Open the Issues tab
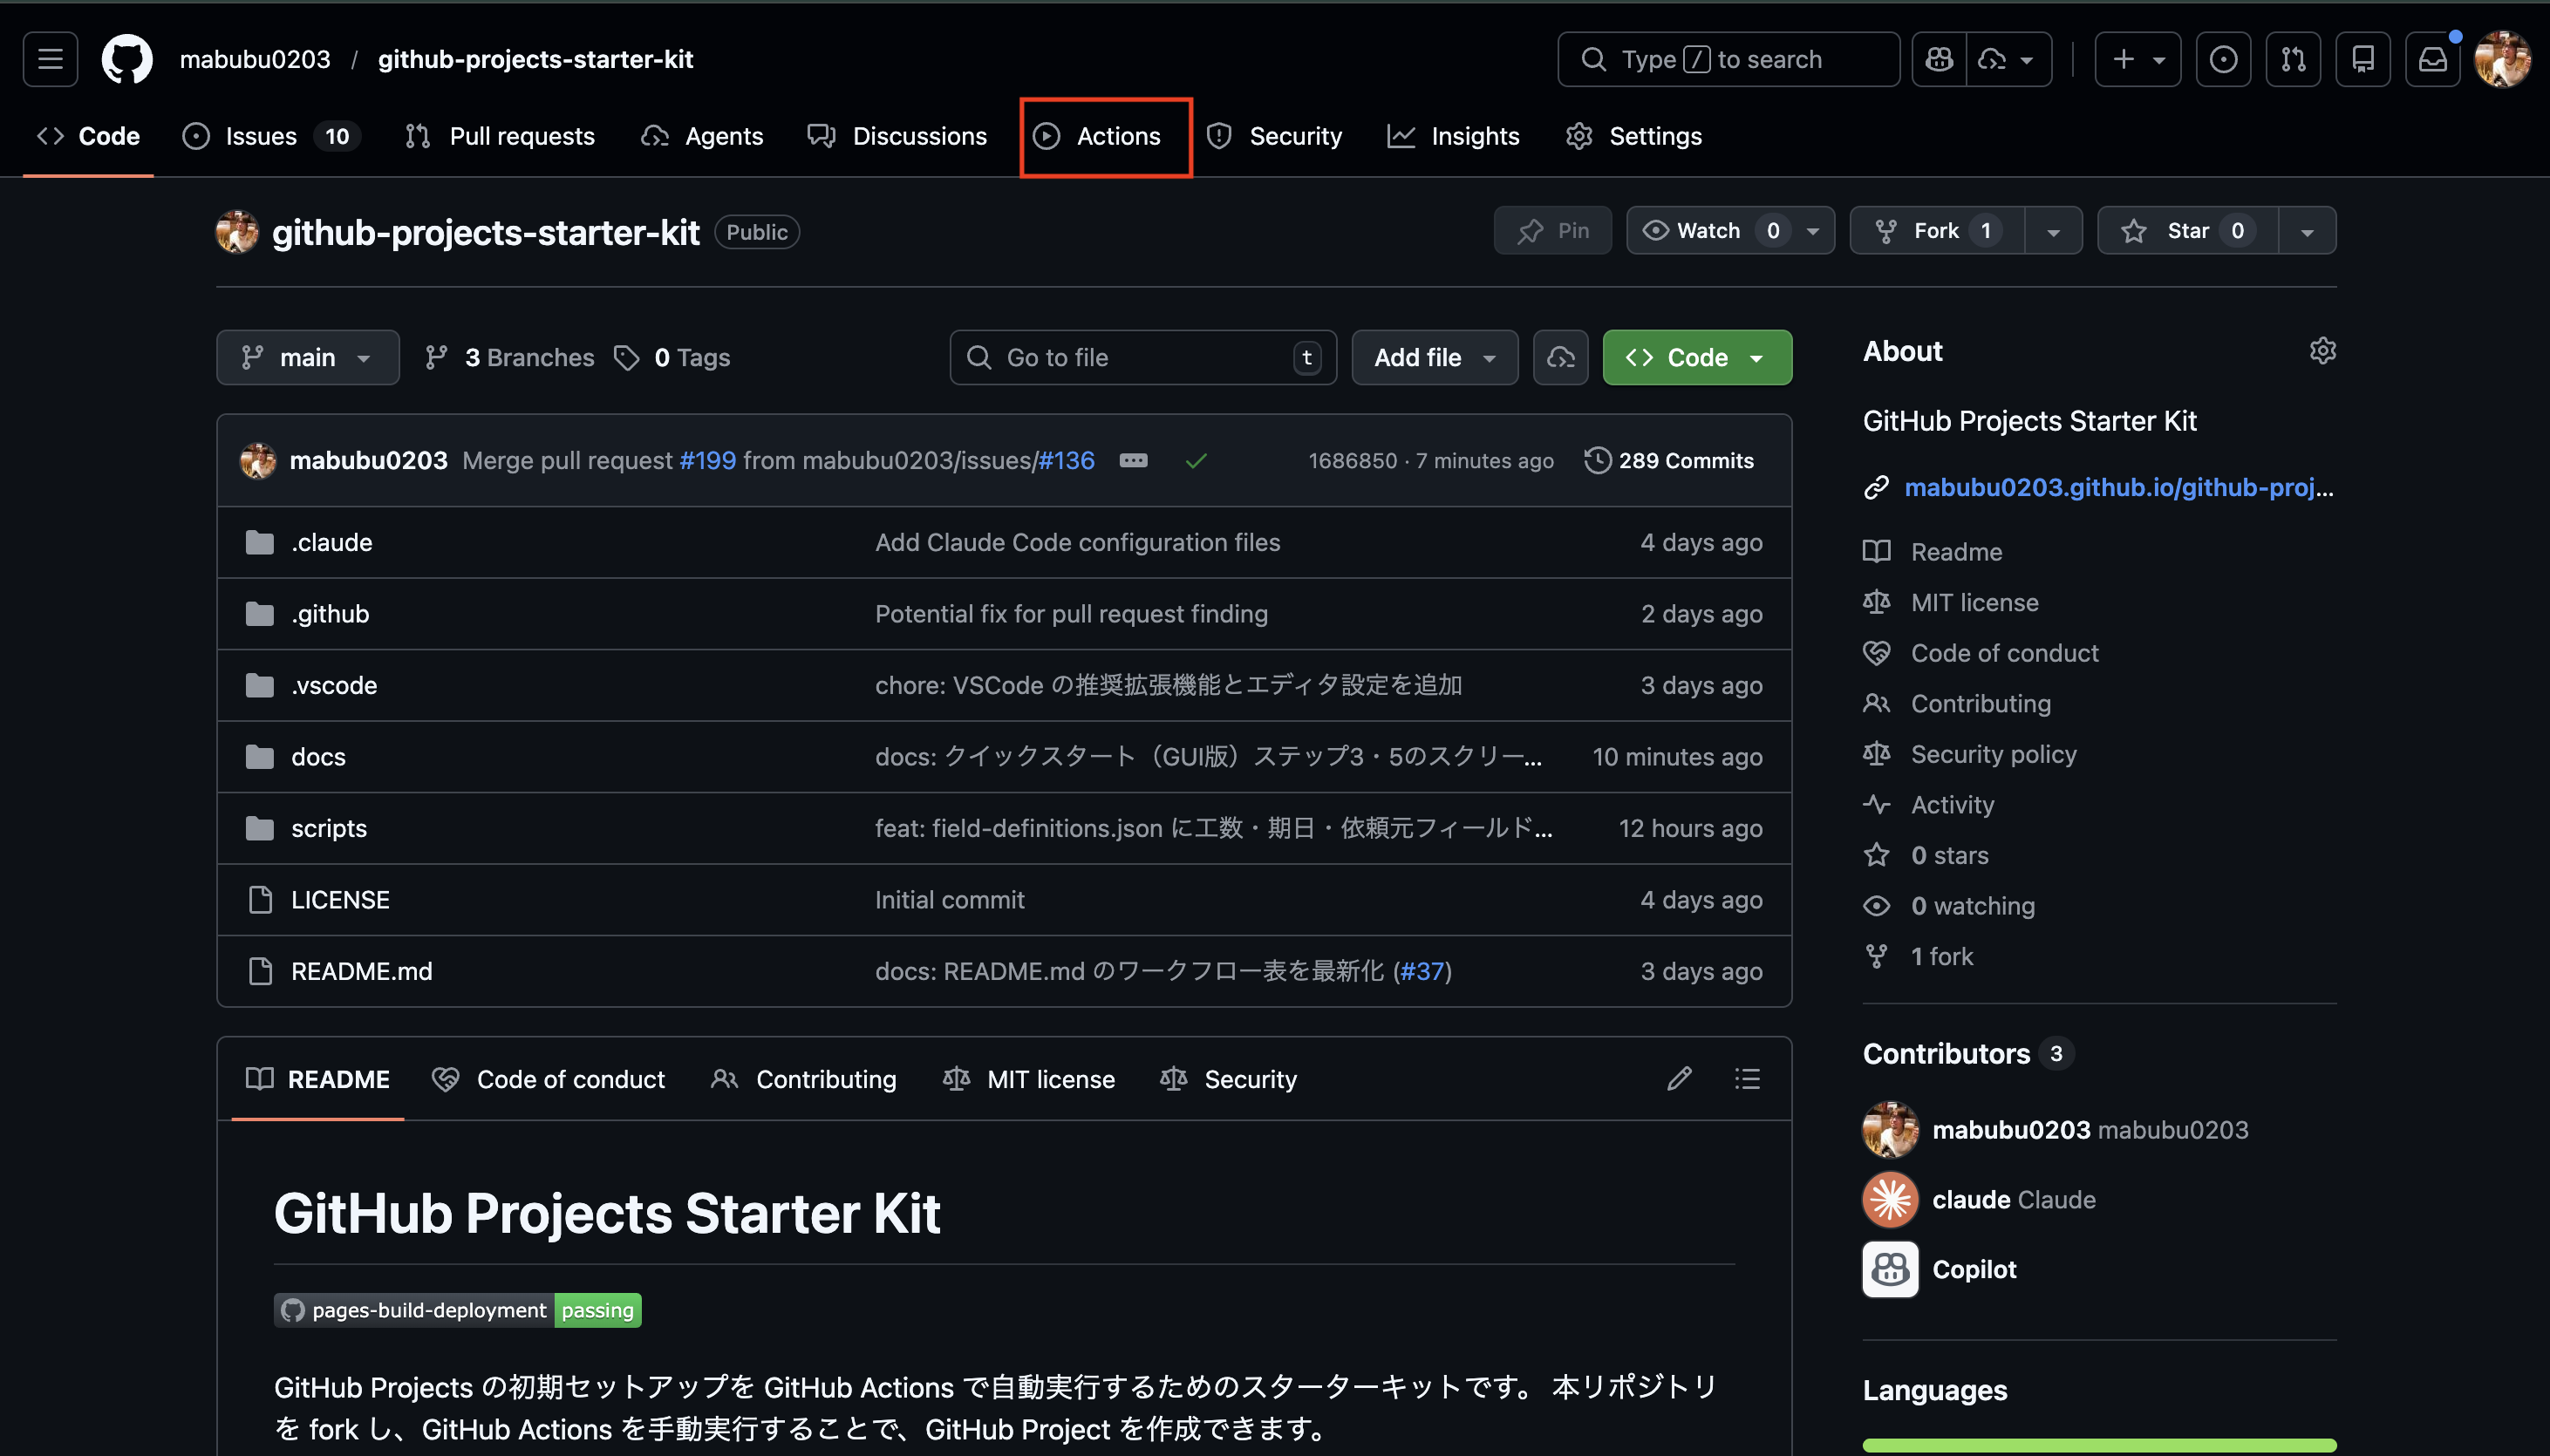 pyautogui.click(x=271, y=136)
